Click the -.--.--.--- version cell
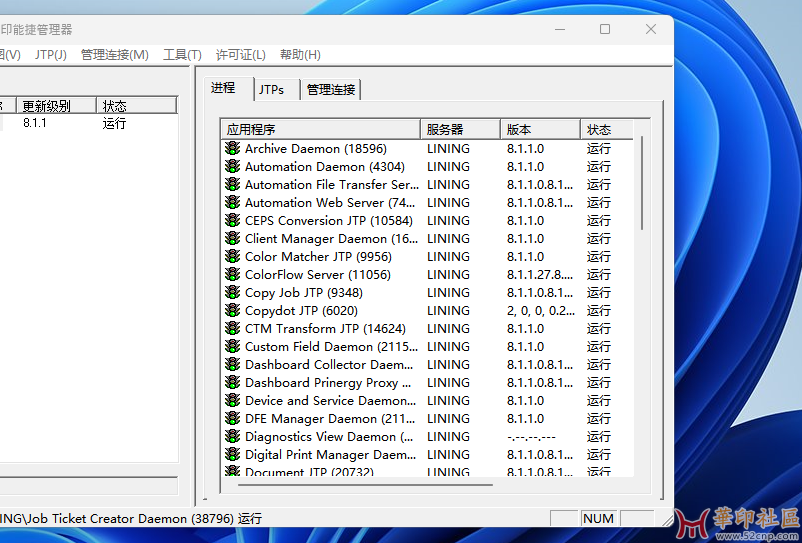The image size is (802, 543). 531,437
